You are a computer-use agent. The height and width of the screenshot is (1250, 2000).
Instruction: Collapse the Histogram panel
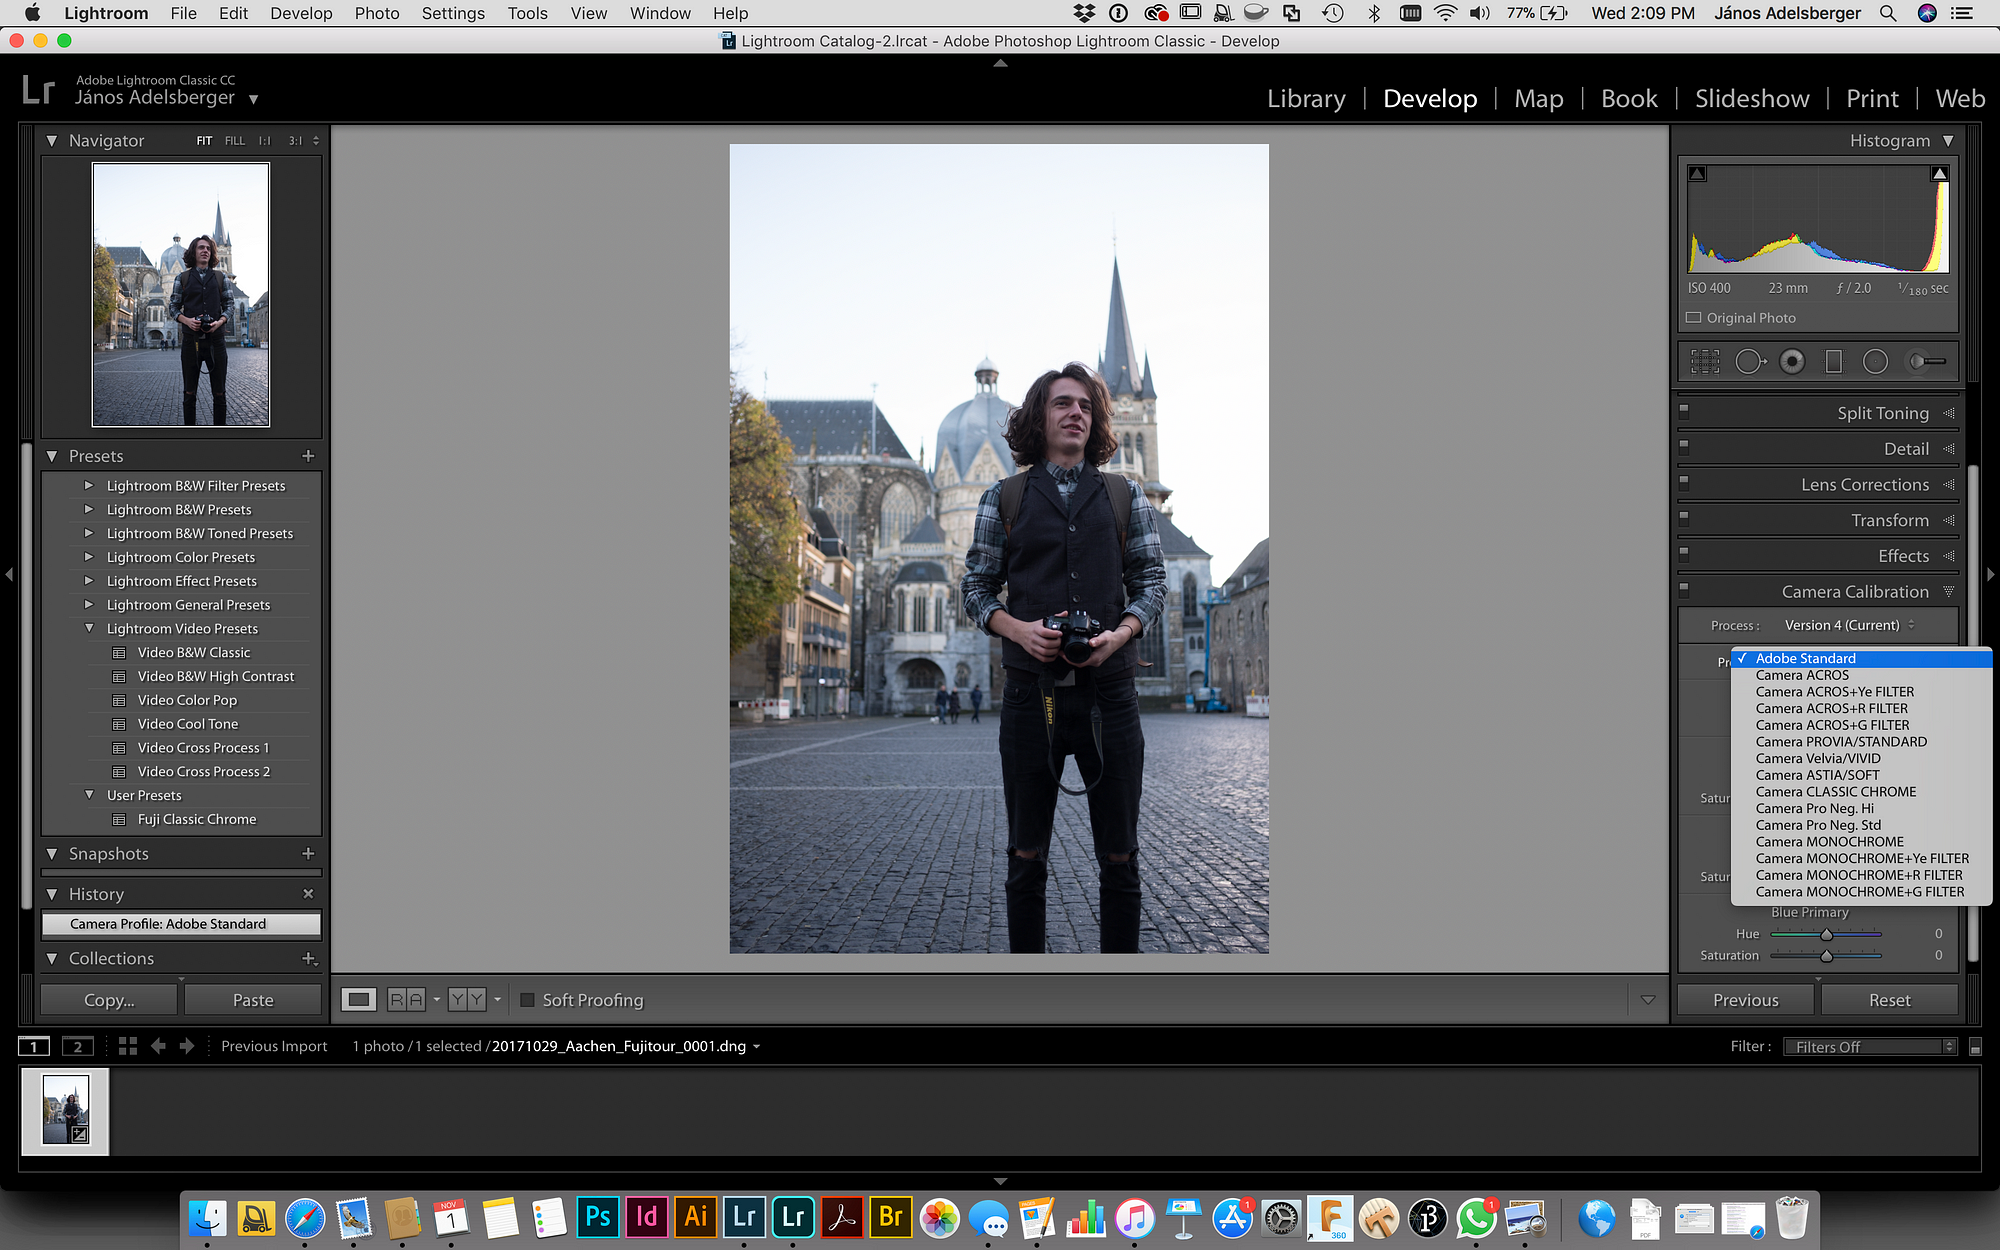(x=1948, y=141)
